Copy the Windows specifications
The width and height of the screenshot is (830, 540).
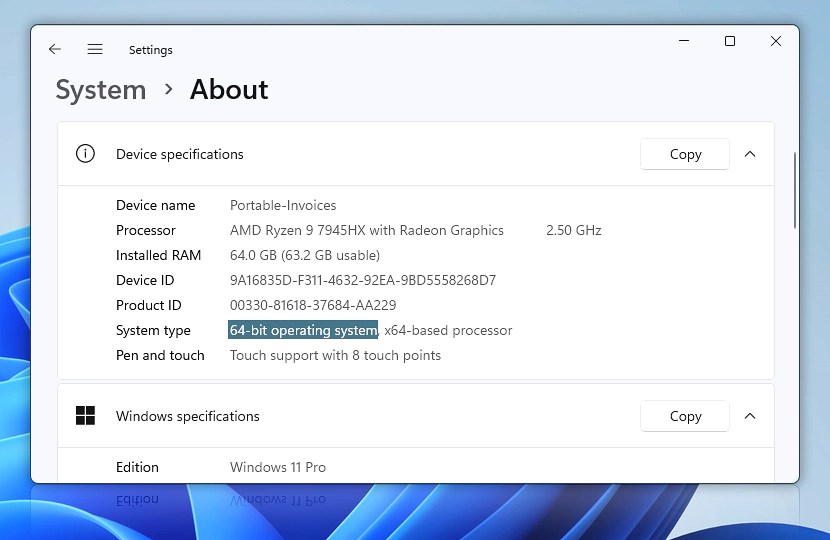click(685, 416)
